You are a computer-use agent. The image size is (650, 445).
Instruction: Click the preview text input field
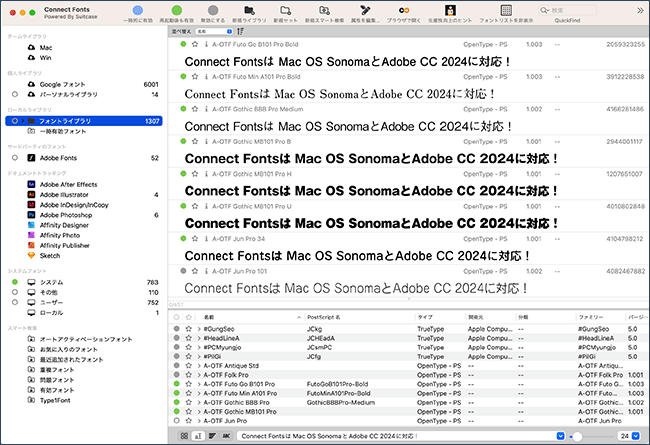(x=397, y=436)
